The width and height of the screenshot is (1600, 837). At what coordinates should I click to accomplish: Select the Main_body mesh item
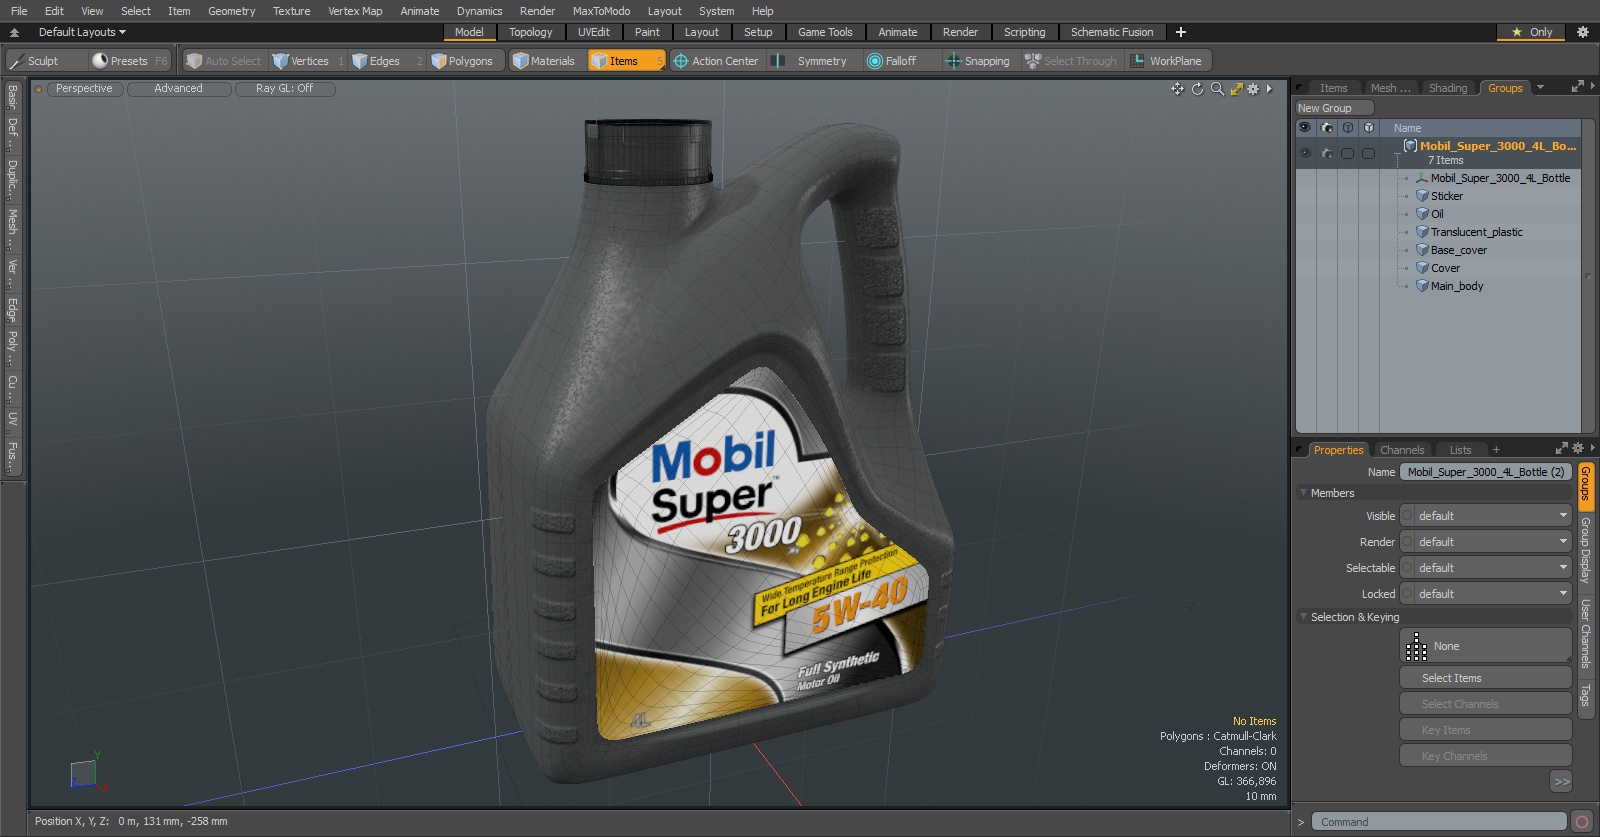pyautogui.click(x=1456, y=286)
